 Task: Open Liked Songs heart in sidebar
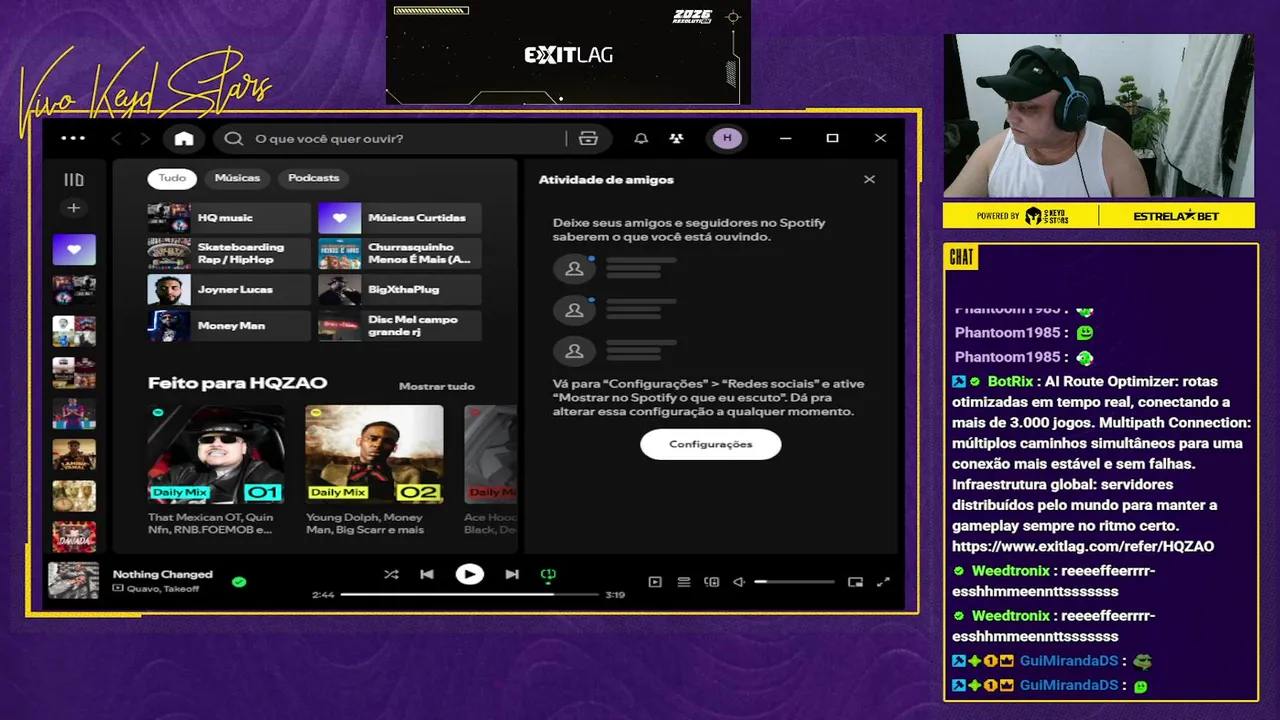pyautogui.click(x=74, y=250)
